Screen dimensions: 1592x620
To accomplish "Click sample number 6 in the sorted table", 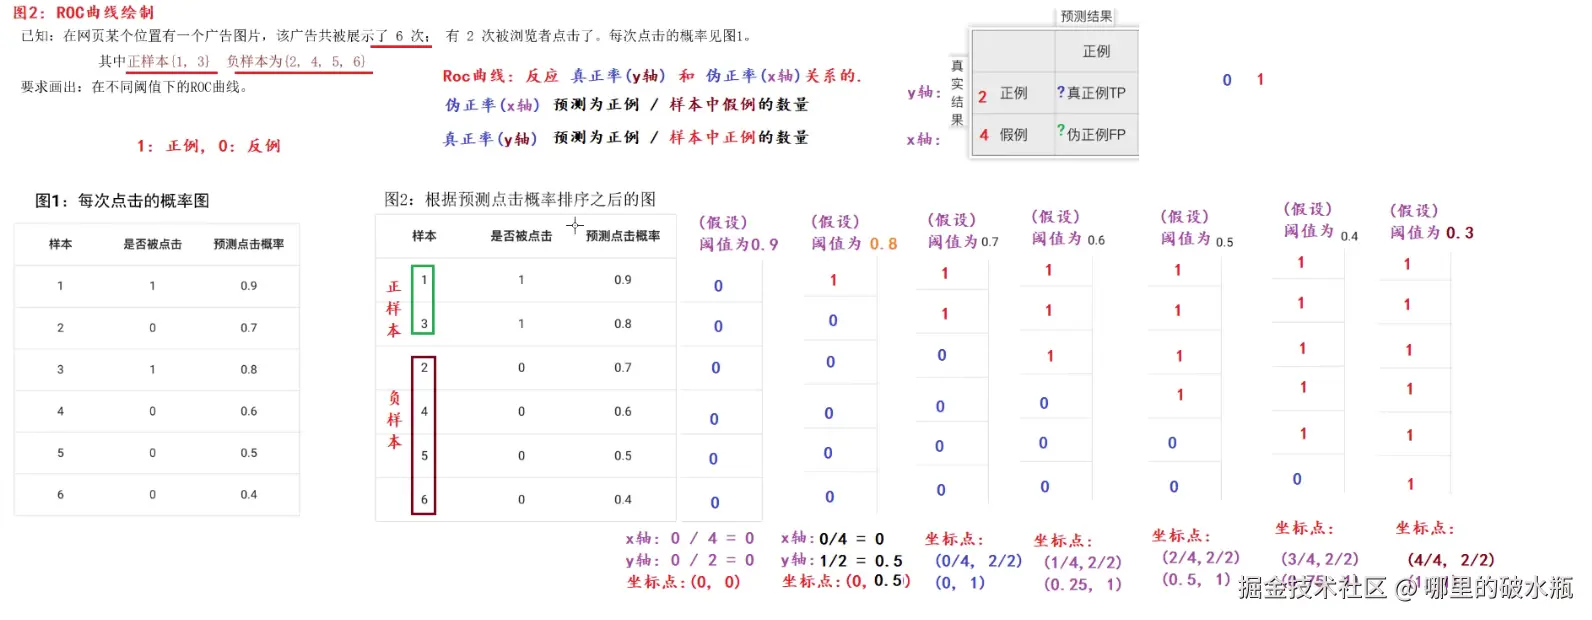I will point(424,500).
